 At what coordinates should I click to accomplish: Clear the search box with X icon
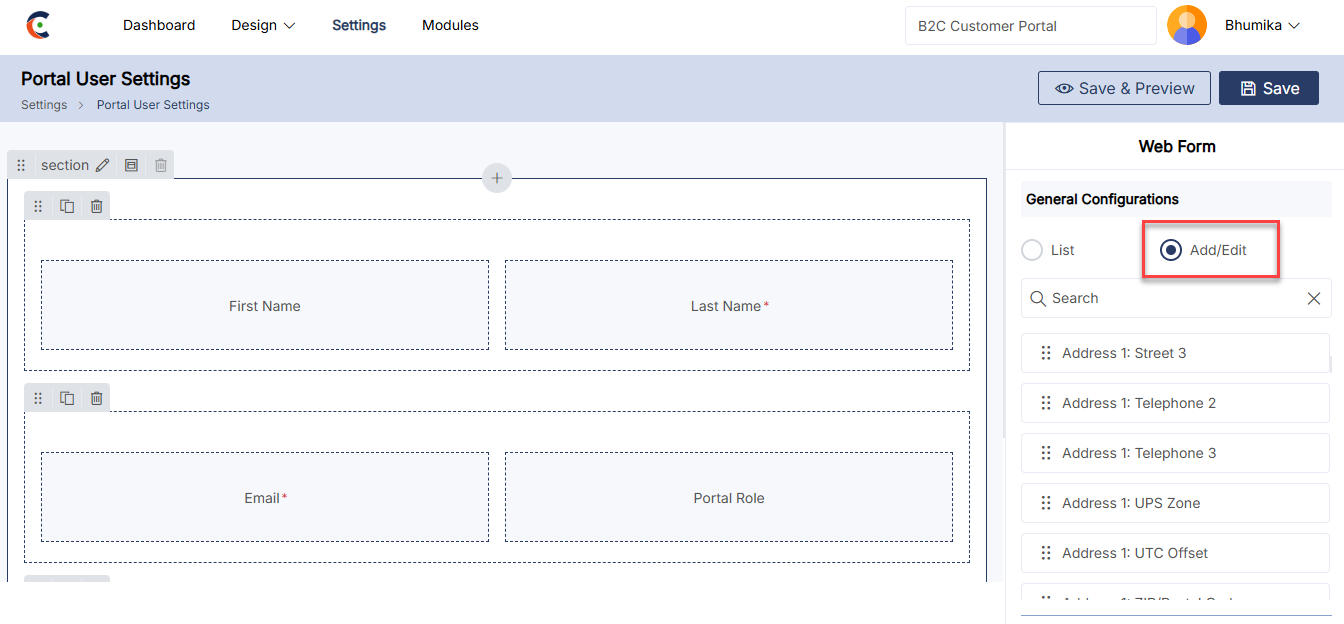click(x=1314, y=298)
